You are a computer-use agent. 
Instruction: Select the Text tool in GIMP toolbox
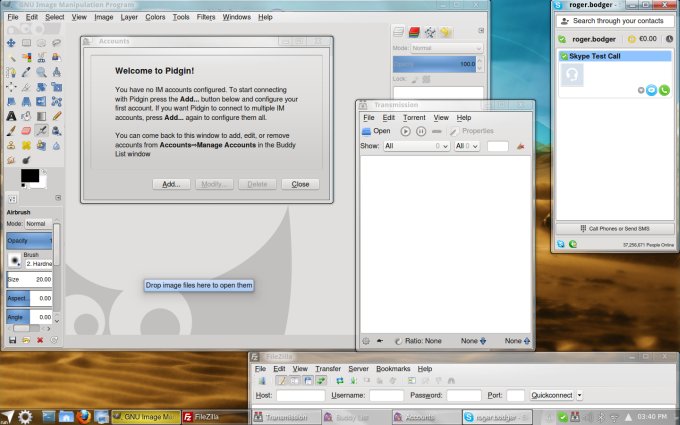click(x=10, y=115)
